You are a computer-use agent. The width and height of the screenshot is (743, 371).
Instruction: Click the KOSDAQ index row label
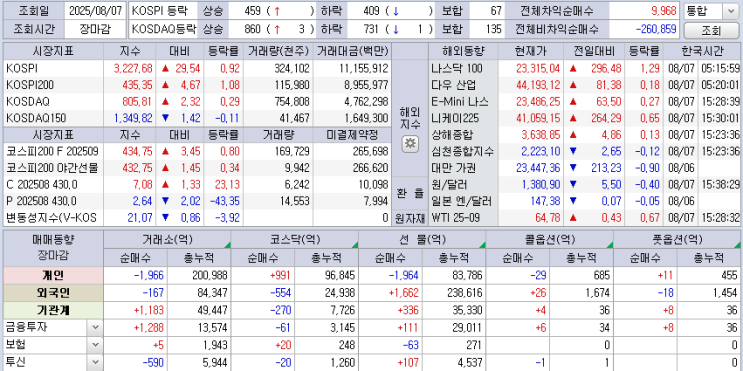(28, 102)
